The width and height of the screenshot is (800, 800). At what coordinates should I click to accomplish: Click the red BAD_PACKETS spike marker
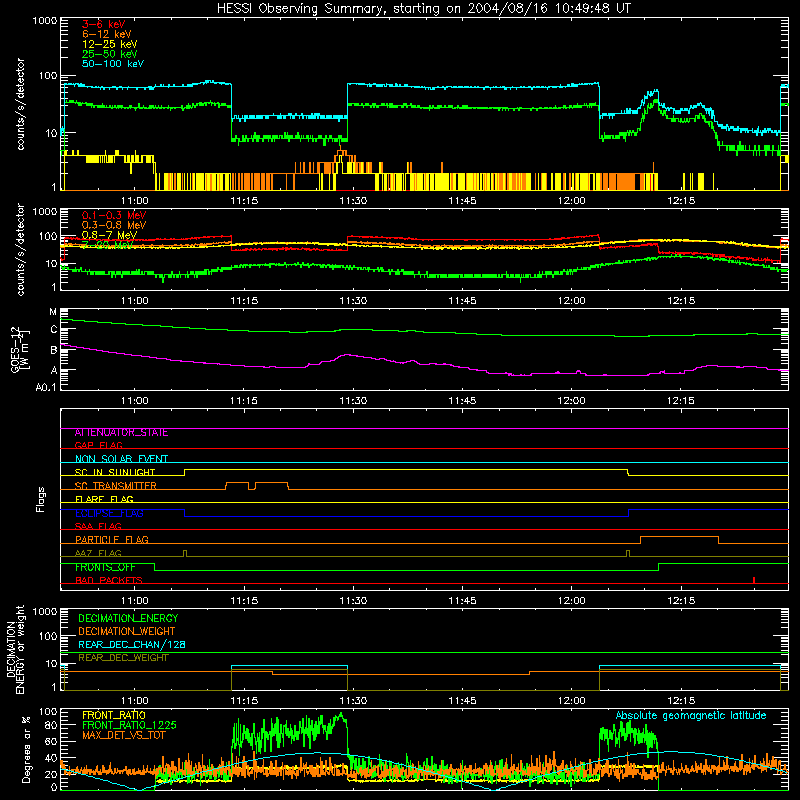[x=754, y=580]
